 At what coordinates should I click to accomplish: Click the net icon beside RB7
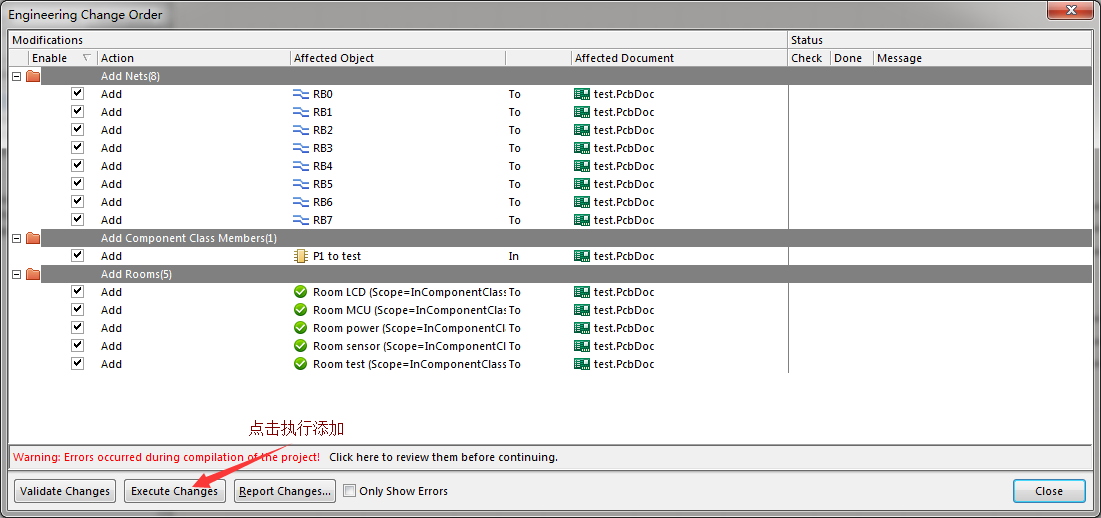[301, 220]
